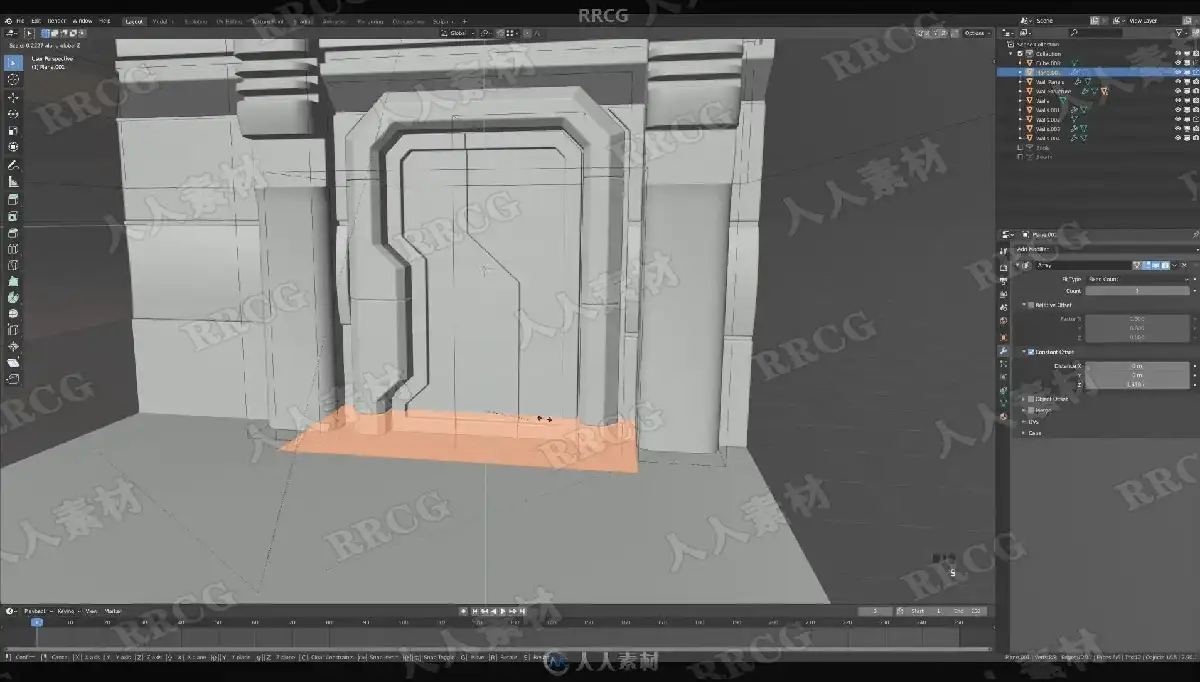Collapse the Array modifier panel
The height and width of the screenshot is (682, 1200).
click(1019, 265)
